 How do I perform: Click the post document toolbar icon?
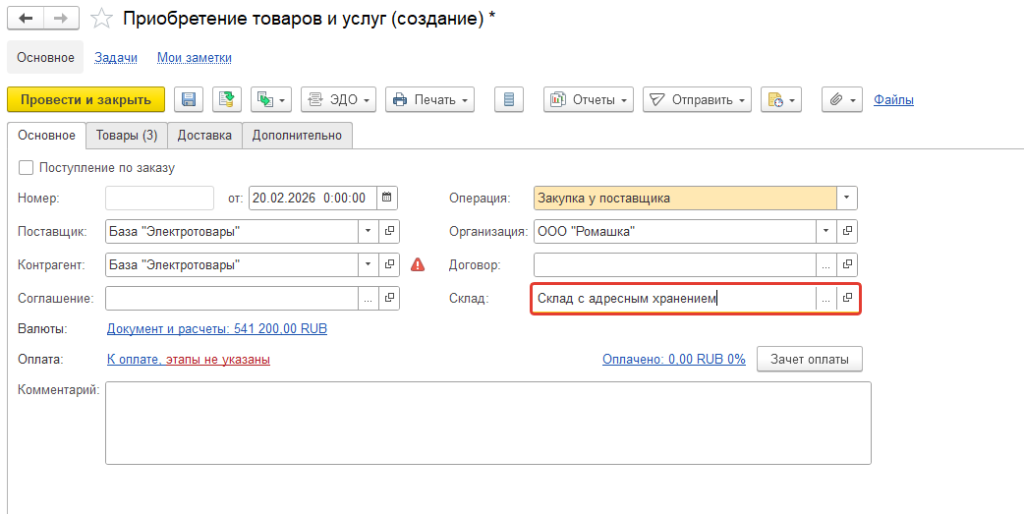(227, 99)
